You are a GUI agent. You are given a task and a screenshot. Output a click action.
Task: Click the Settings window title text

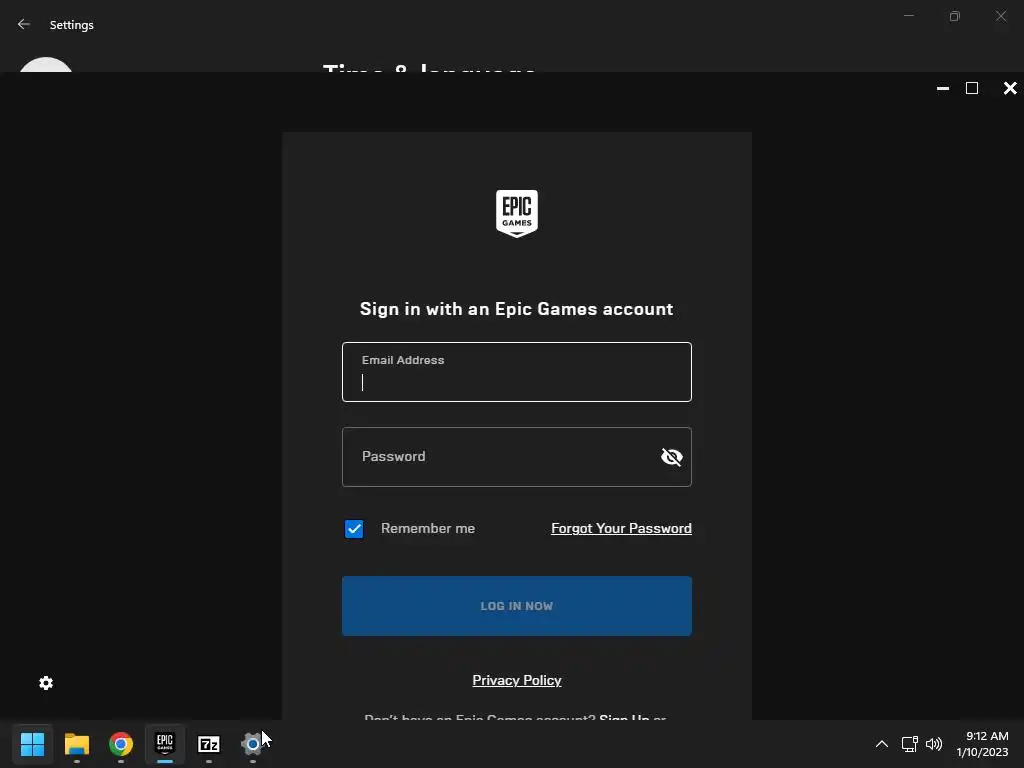coord(72,25)
